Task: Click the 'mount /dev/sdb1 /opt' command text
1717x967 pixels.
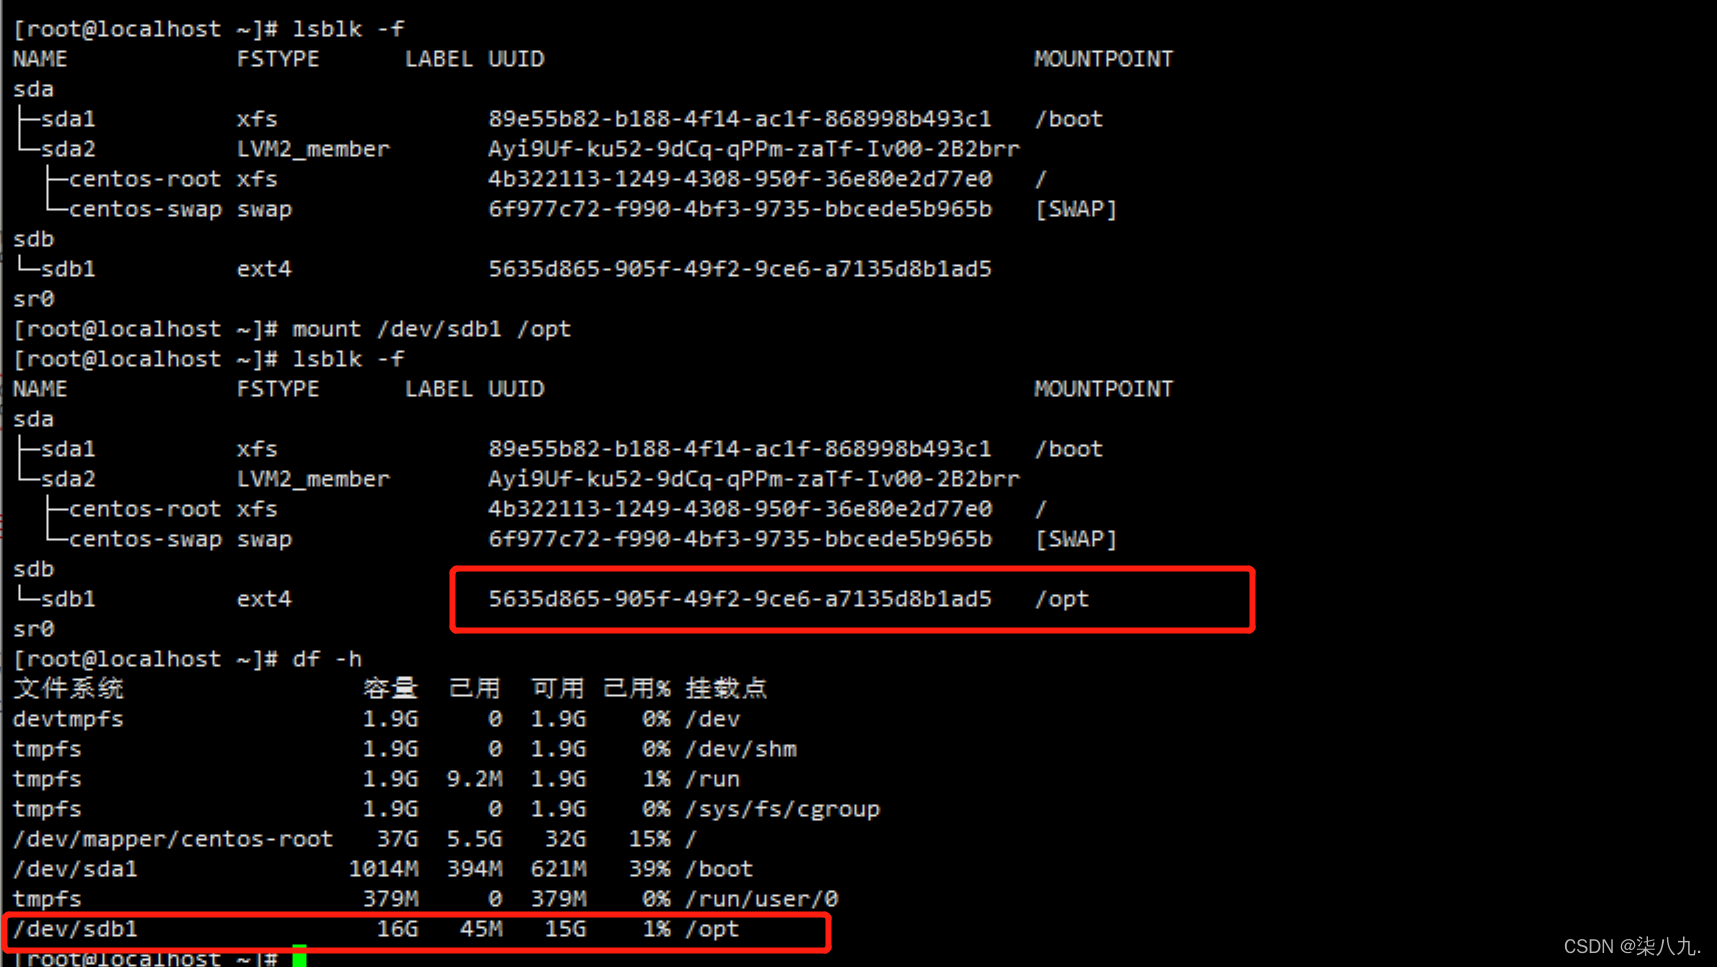Action: point(431,329)
